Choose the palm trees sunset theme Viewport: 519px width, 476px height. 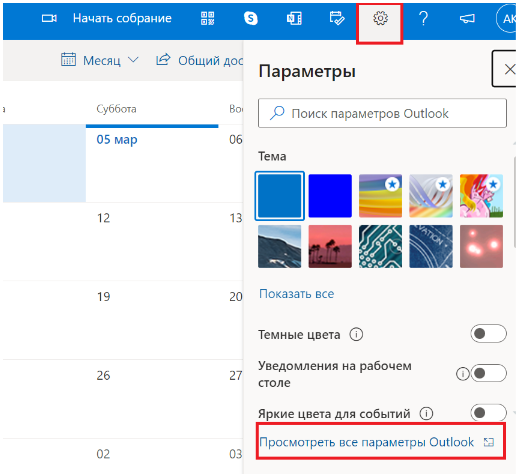coord(330,246)
